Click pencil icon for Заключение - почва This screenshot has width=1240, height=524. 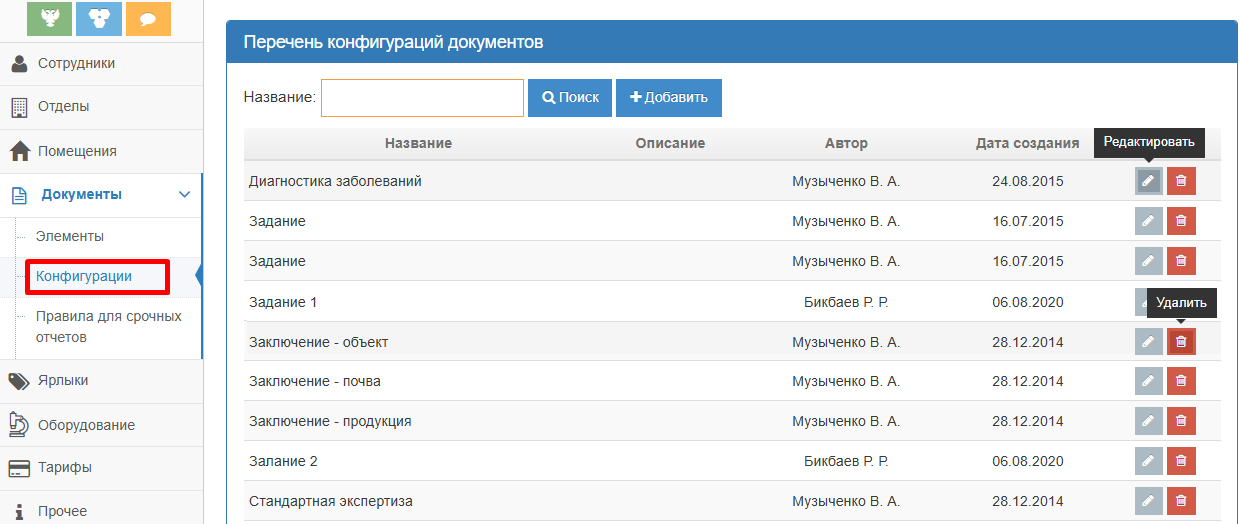(x=1148, y=381)
